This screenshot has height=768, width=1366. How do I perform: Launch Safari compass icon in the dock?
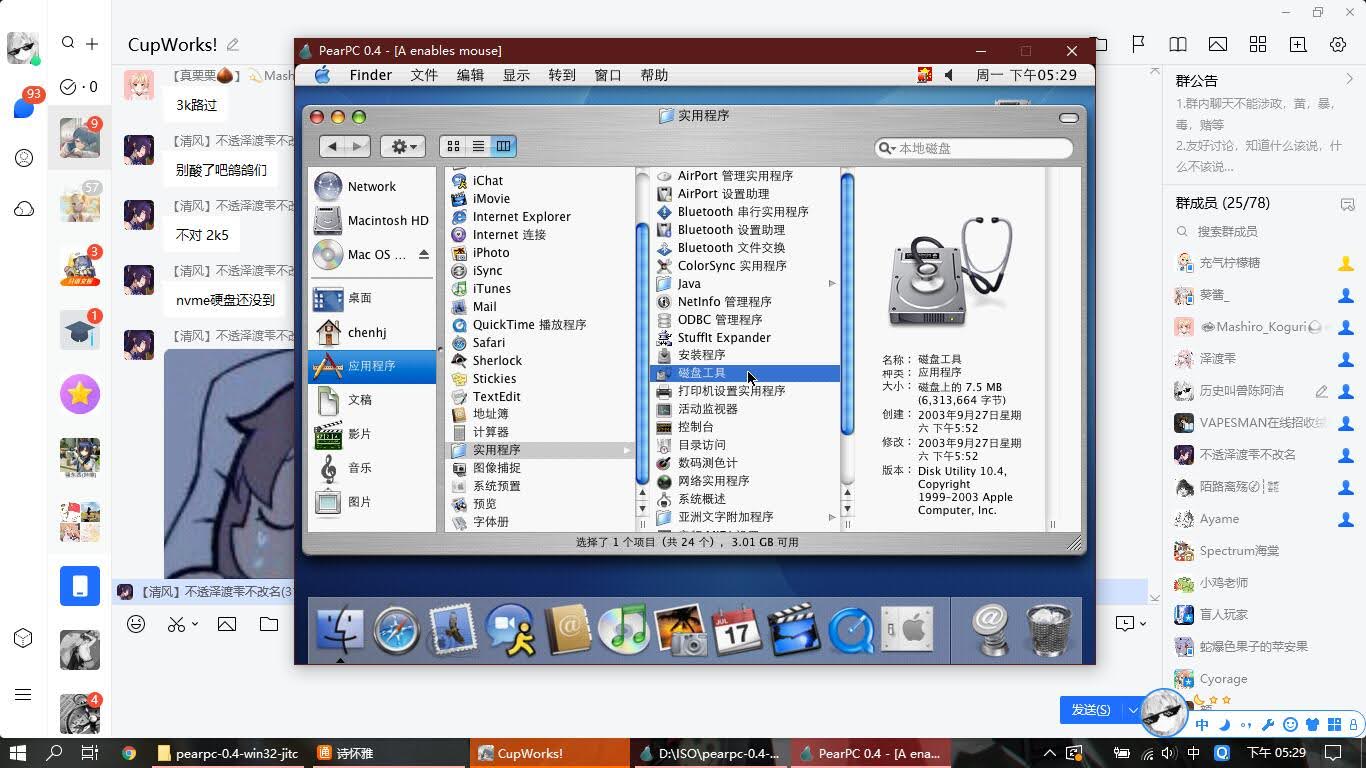point(397,631)
